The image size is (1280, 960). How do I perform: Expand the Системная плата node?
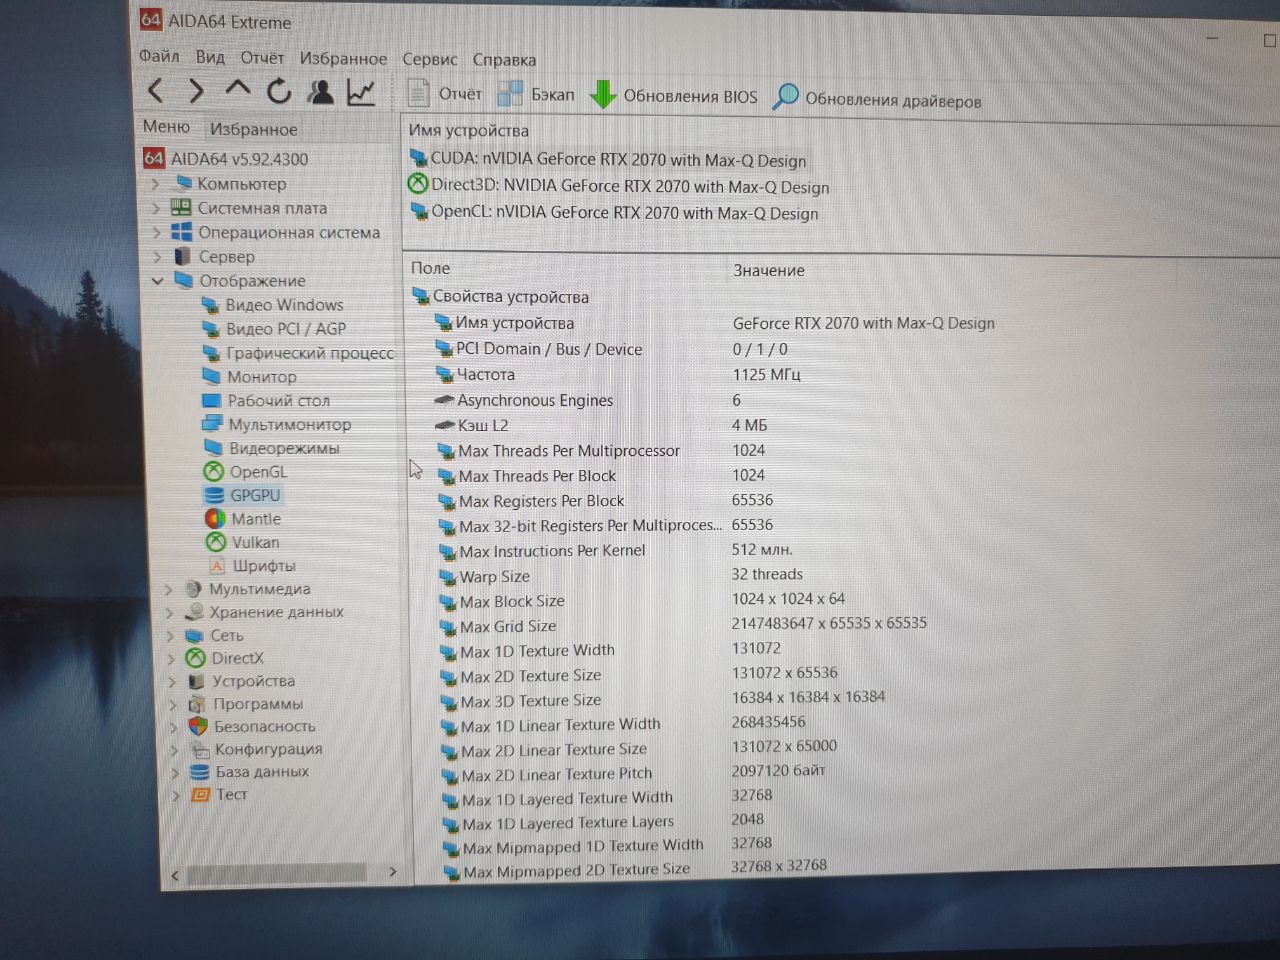coord(156,208)
